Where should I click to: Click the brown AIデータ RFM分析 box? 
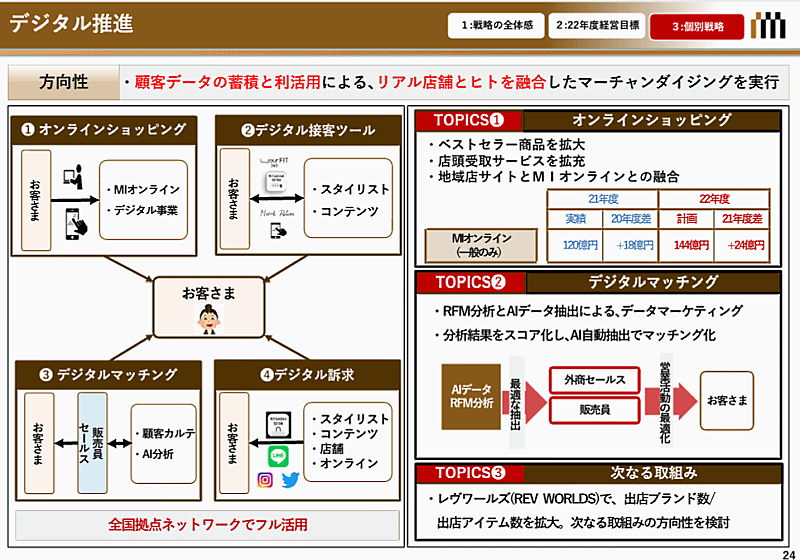pos(470,396)
